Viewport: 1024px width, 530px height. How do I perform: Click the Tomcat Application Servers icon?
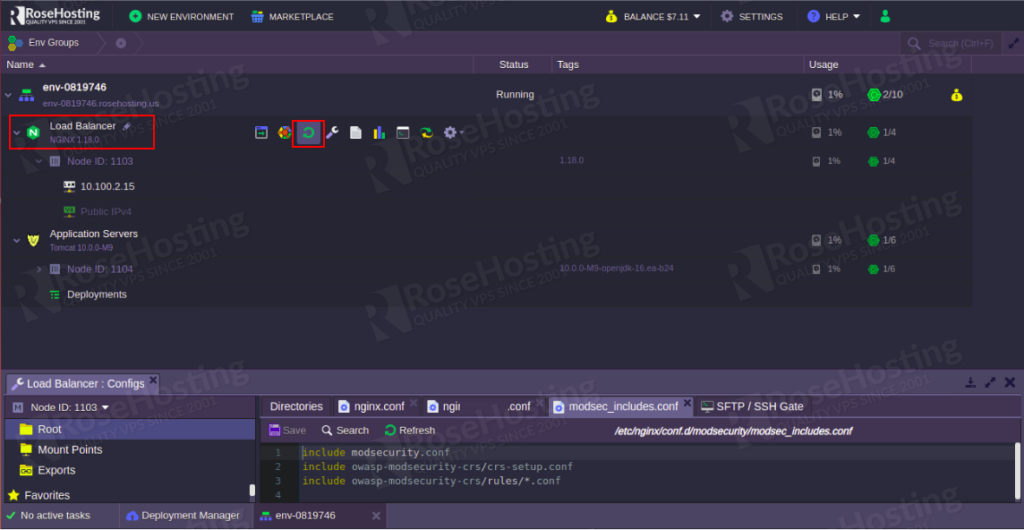(x=33, y=240)
